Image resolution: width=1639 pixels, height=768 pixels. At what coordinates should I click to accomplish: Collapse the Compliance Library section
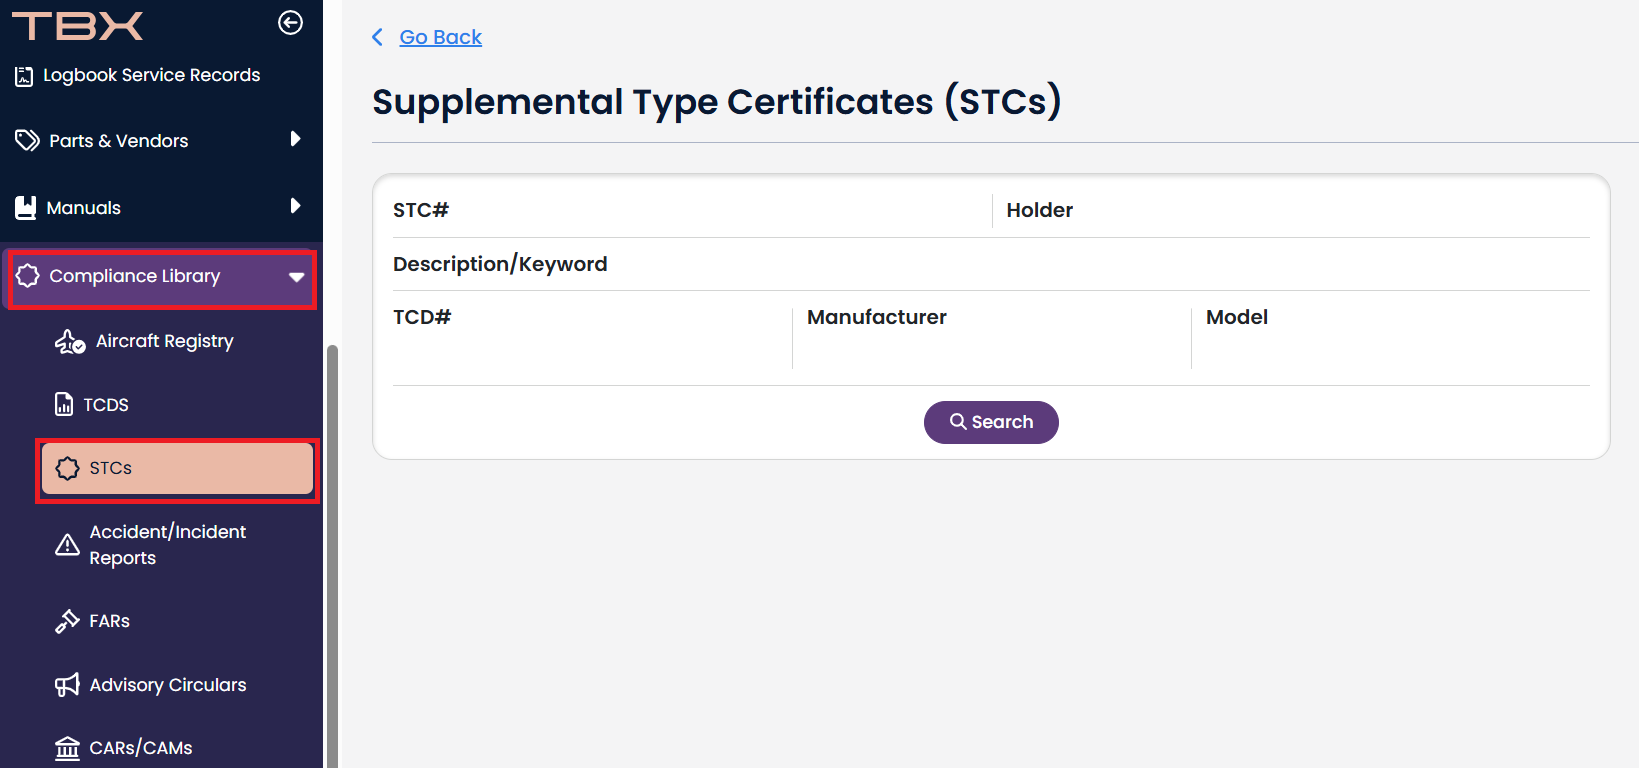click(x=294, y=276)
